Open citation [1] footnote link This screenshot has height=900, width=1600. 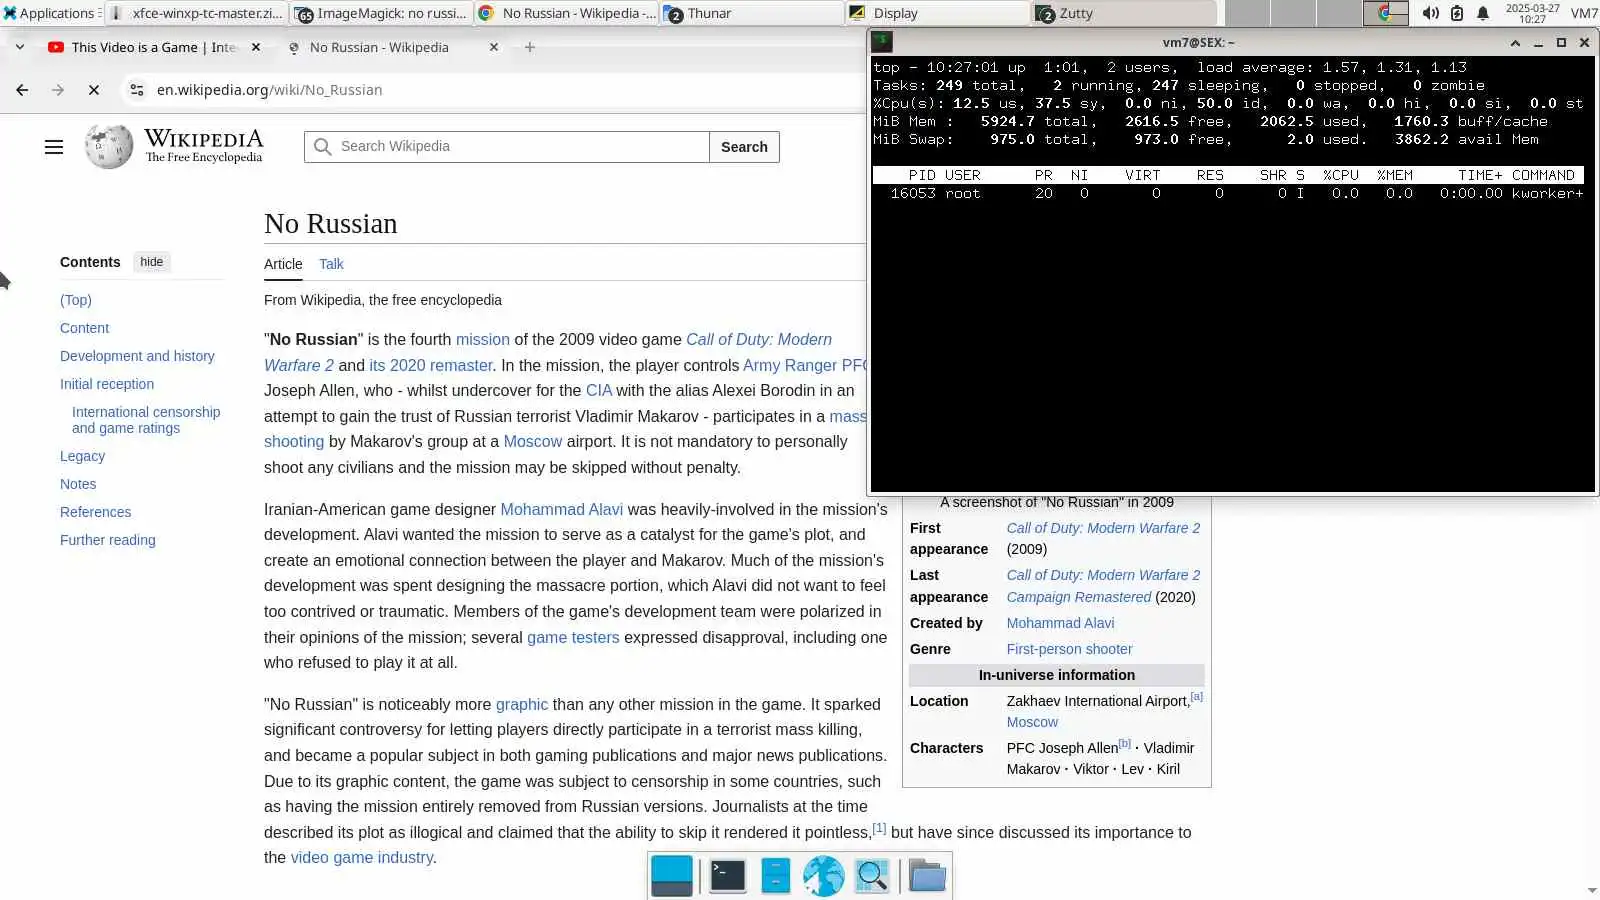point(879,828)
